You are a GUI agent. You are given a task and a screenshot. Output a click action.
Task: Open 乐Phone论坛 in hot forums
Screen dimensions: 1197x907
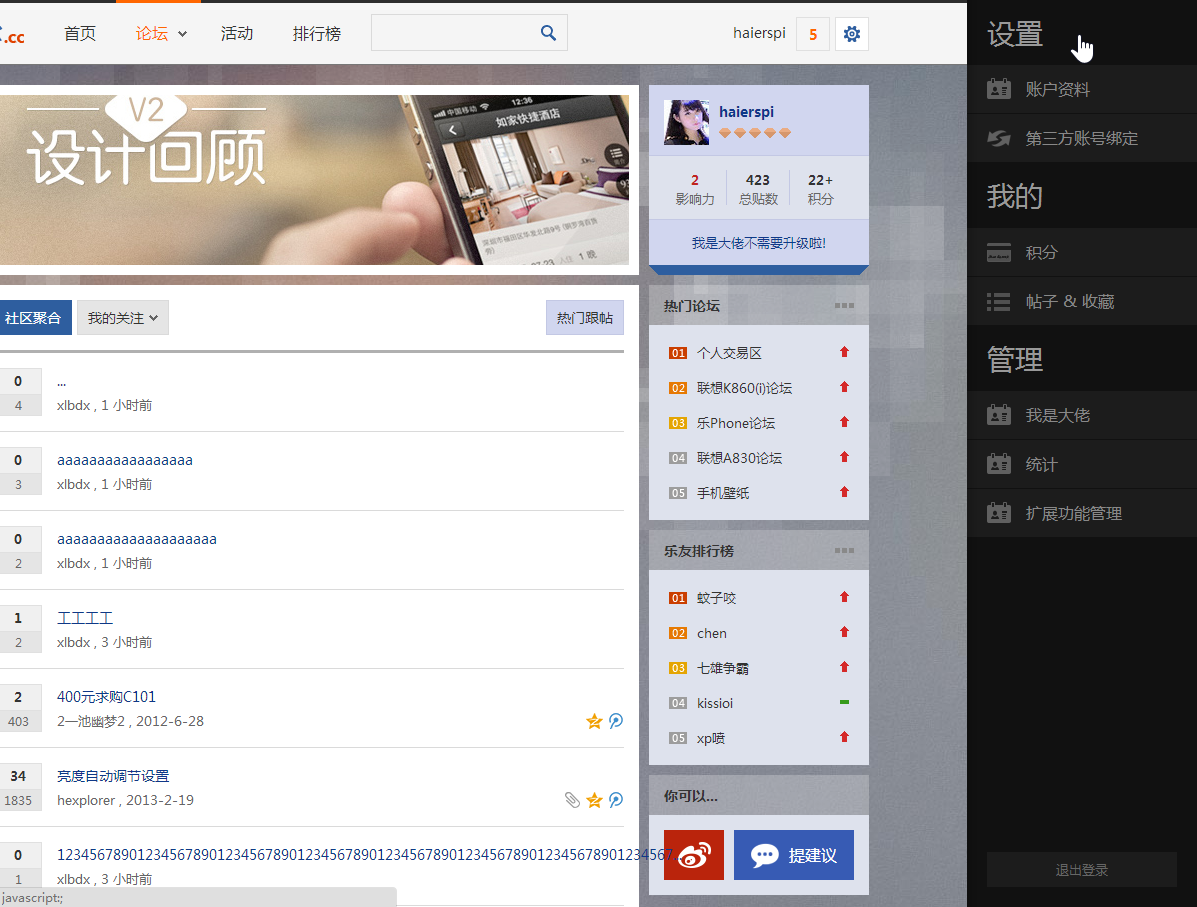click(x=736, y=423)
